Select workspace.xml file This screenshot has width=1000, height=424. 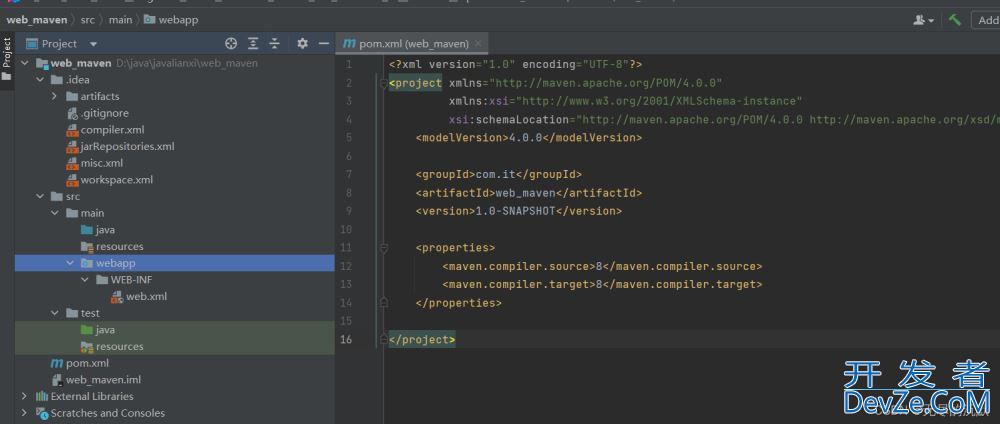tap(110, 180)
